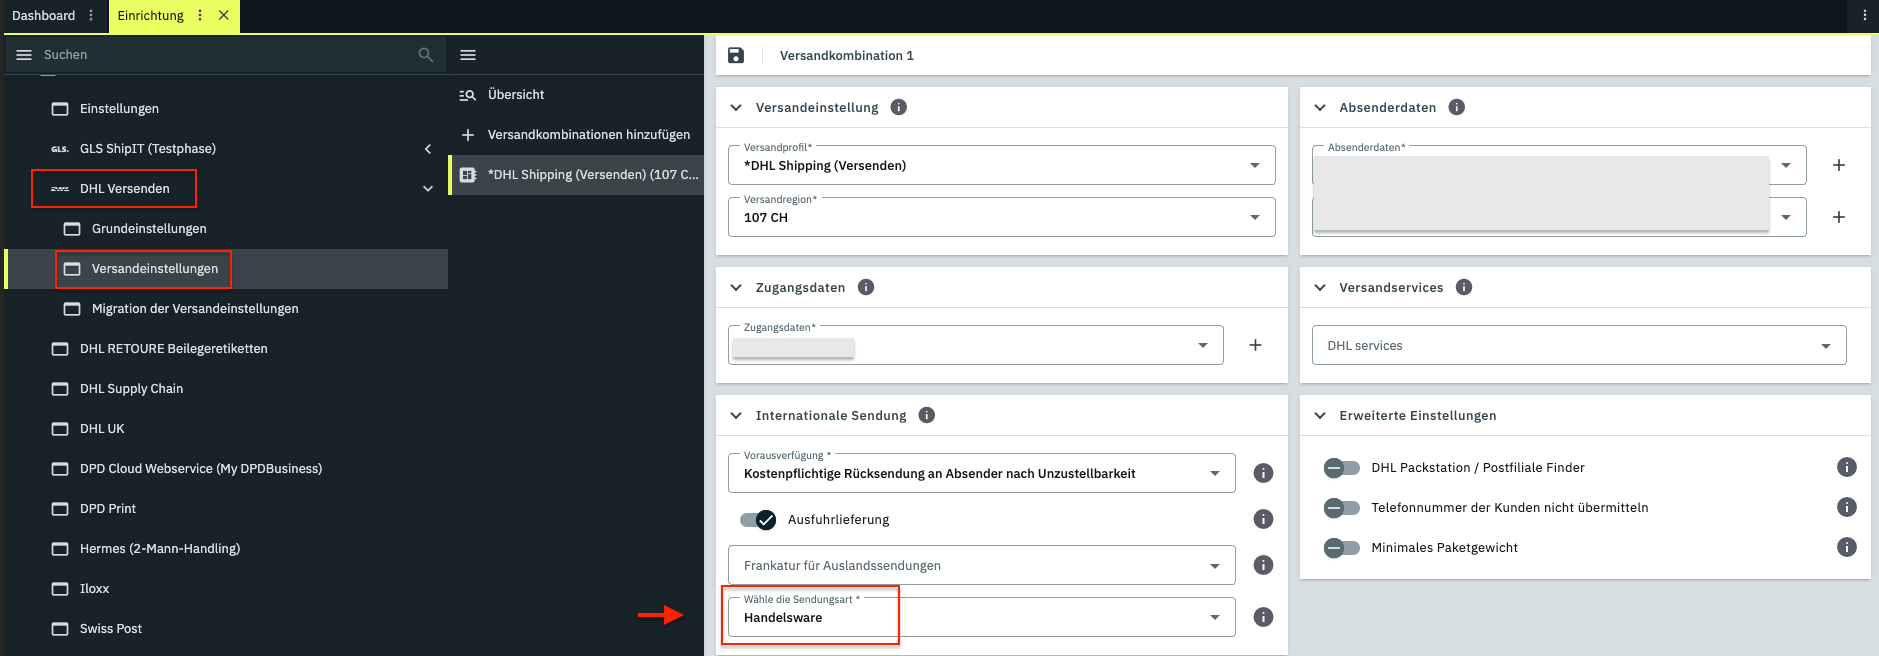Click info icon next to Versandeinstellung
1879x656 pixels.
point(899,107)
